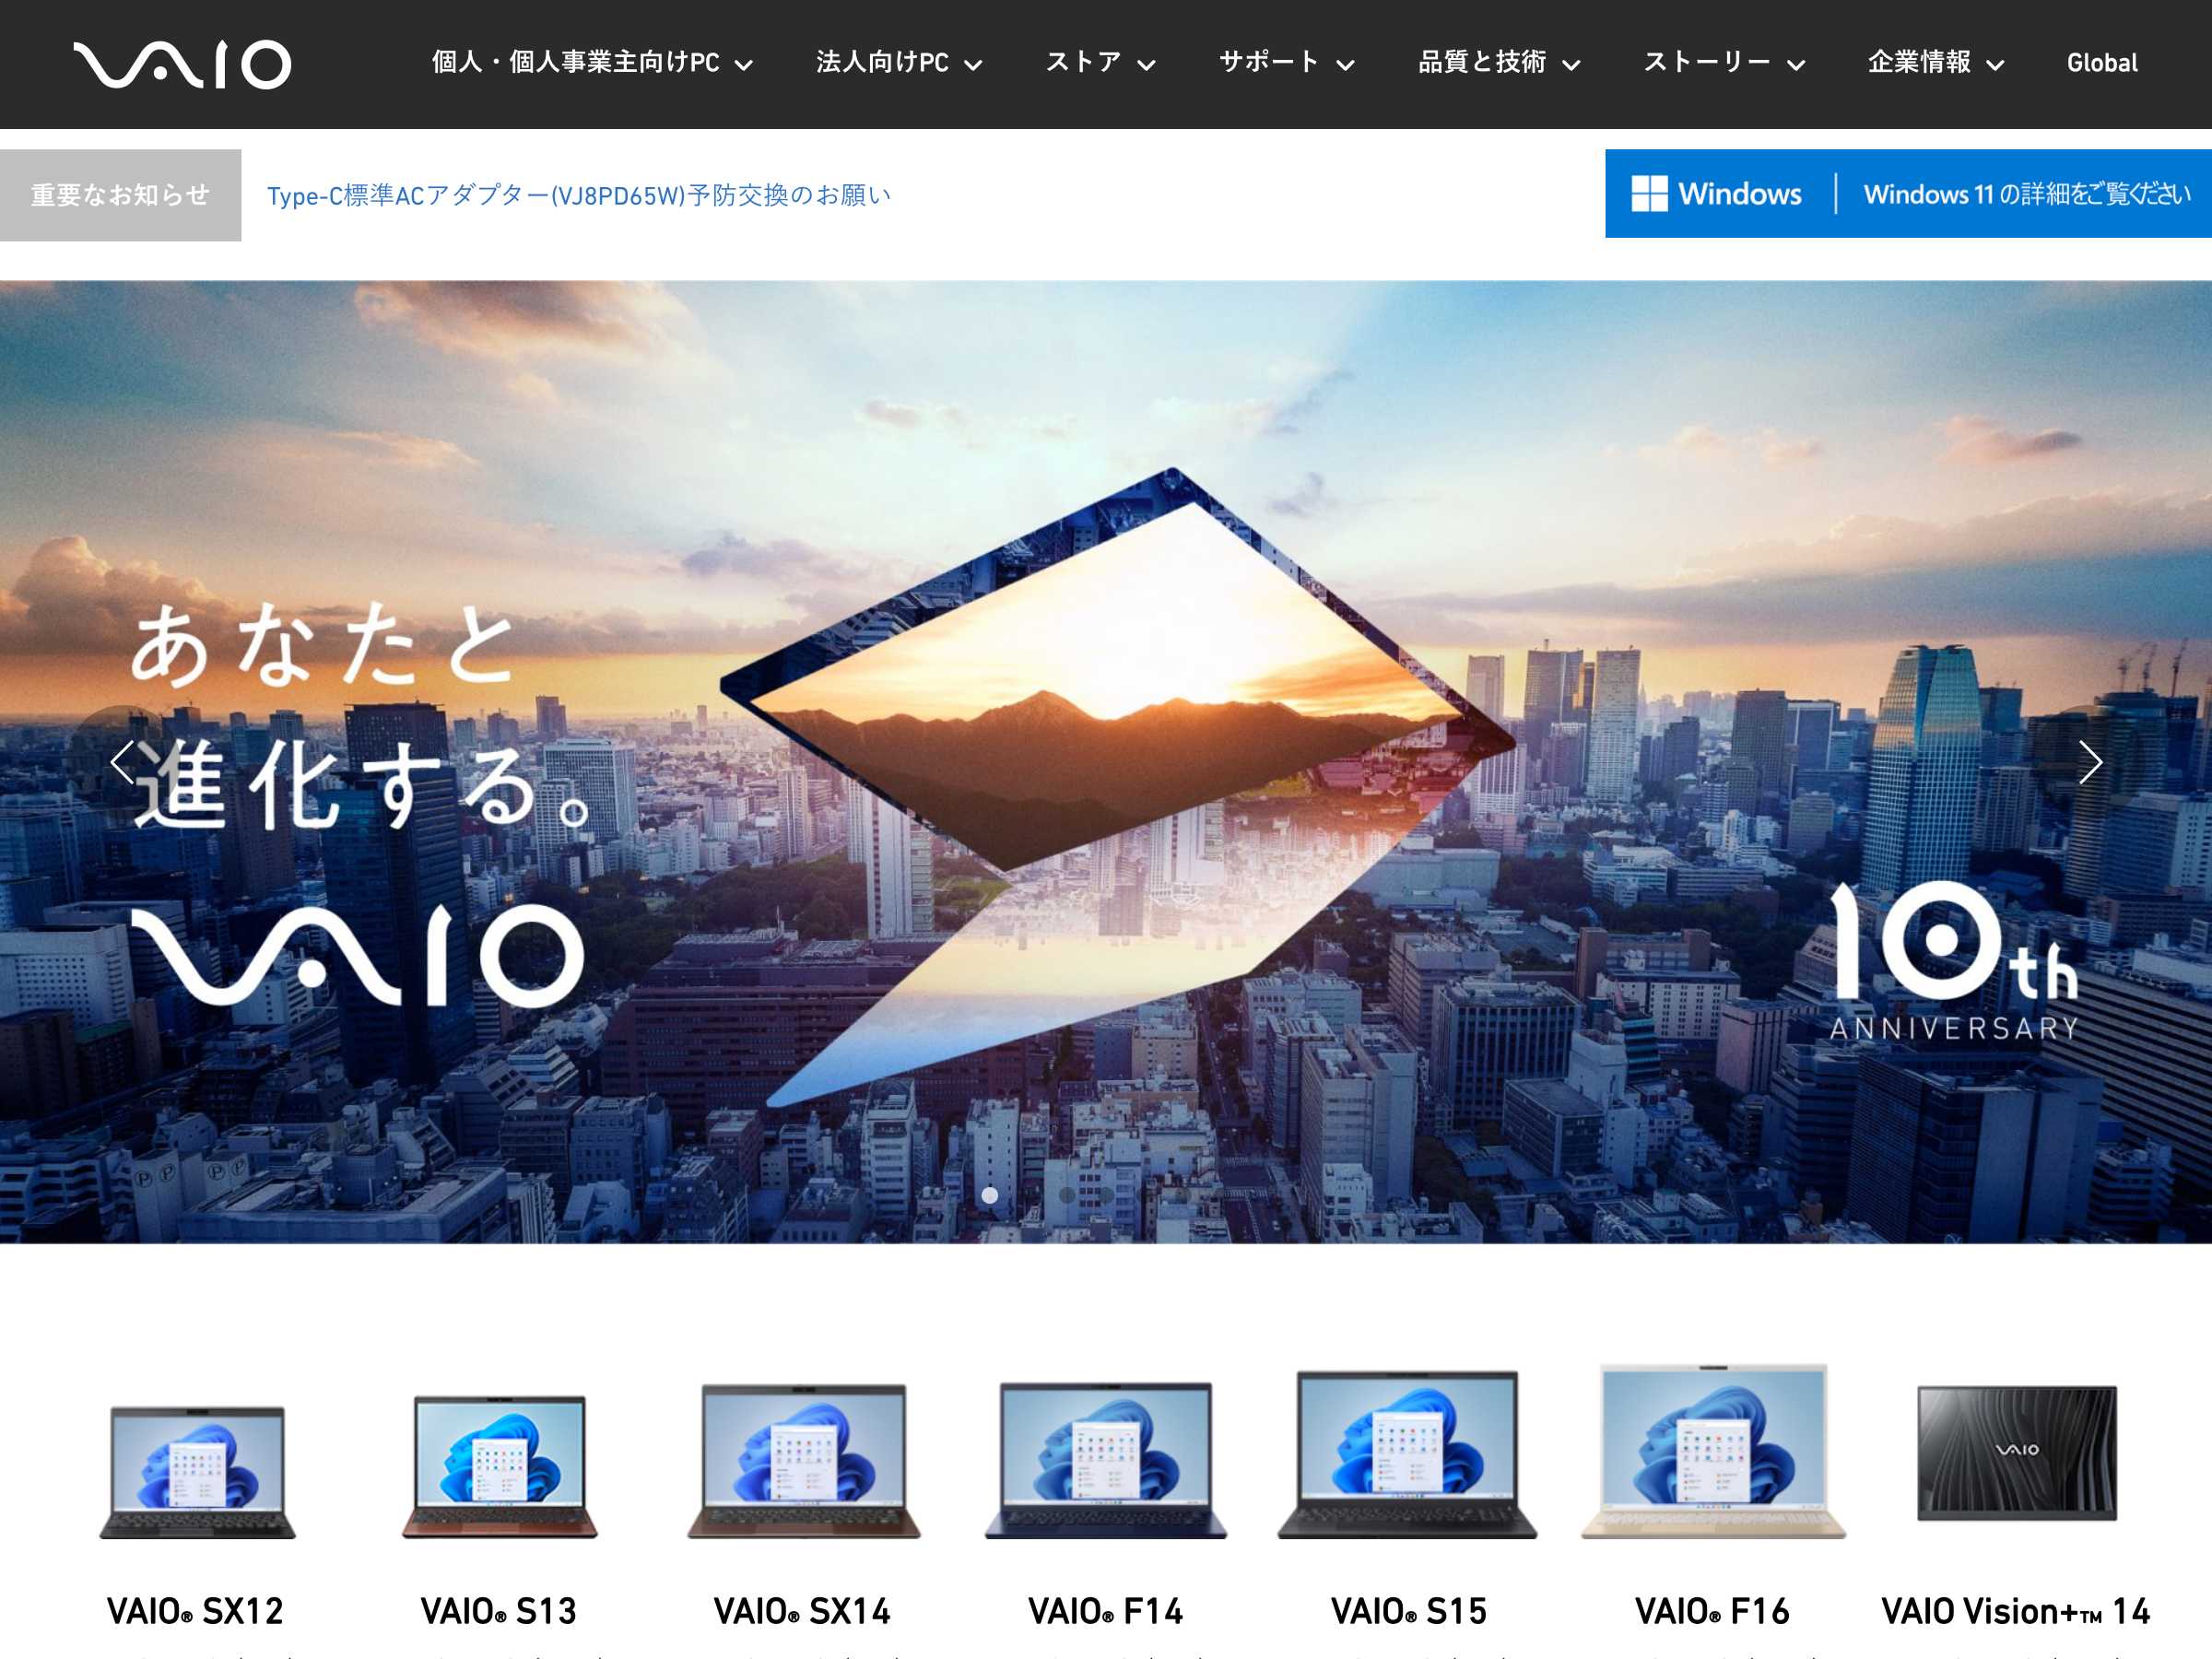Open the VAIO F16 laptop image
Screen dimensions: 2212x1659
pyautogui.click(x=1713, y=1451)
